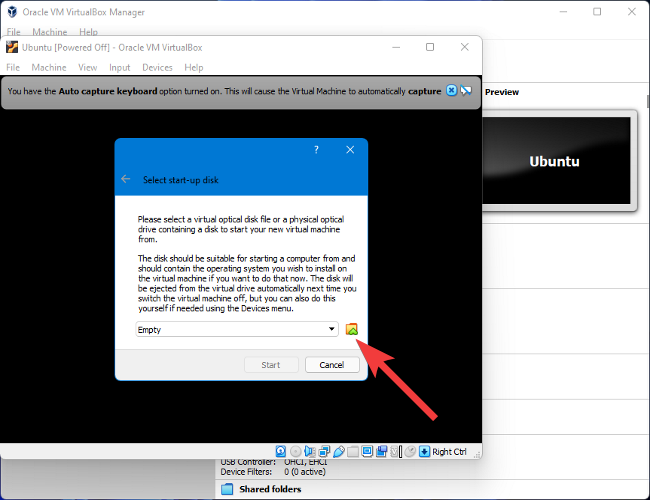Click the Preview section header
The height and width of the screenshot is (500, 650).
[x=502, y=92]
